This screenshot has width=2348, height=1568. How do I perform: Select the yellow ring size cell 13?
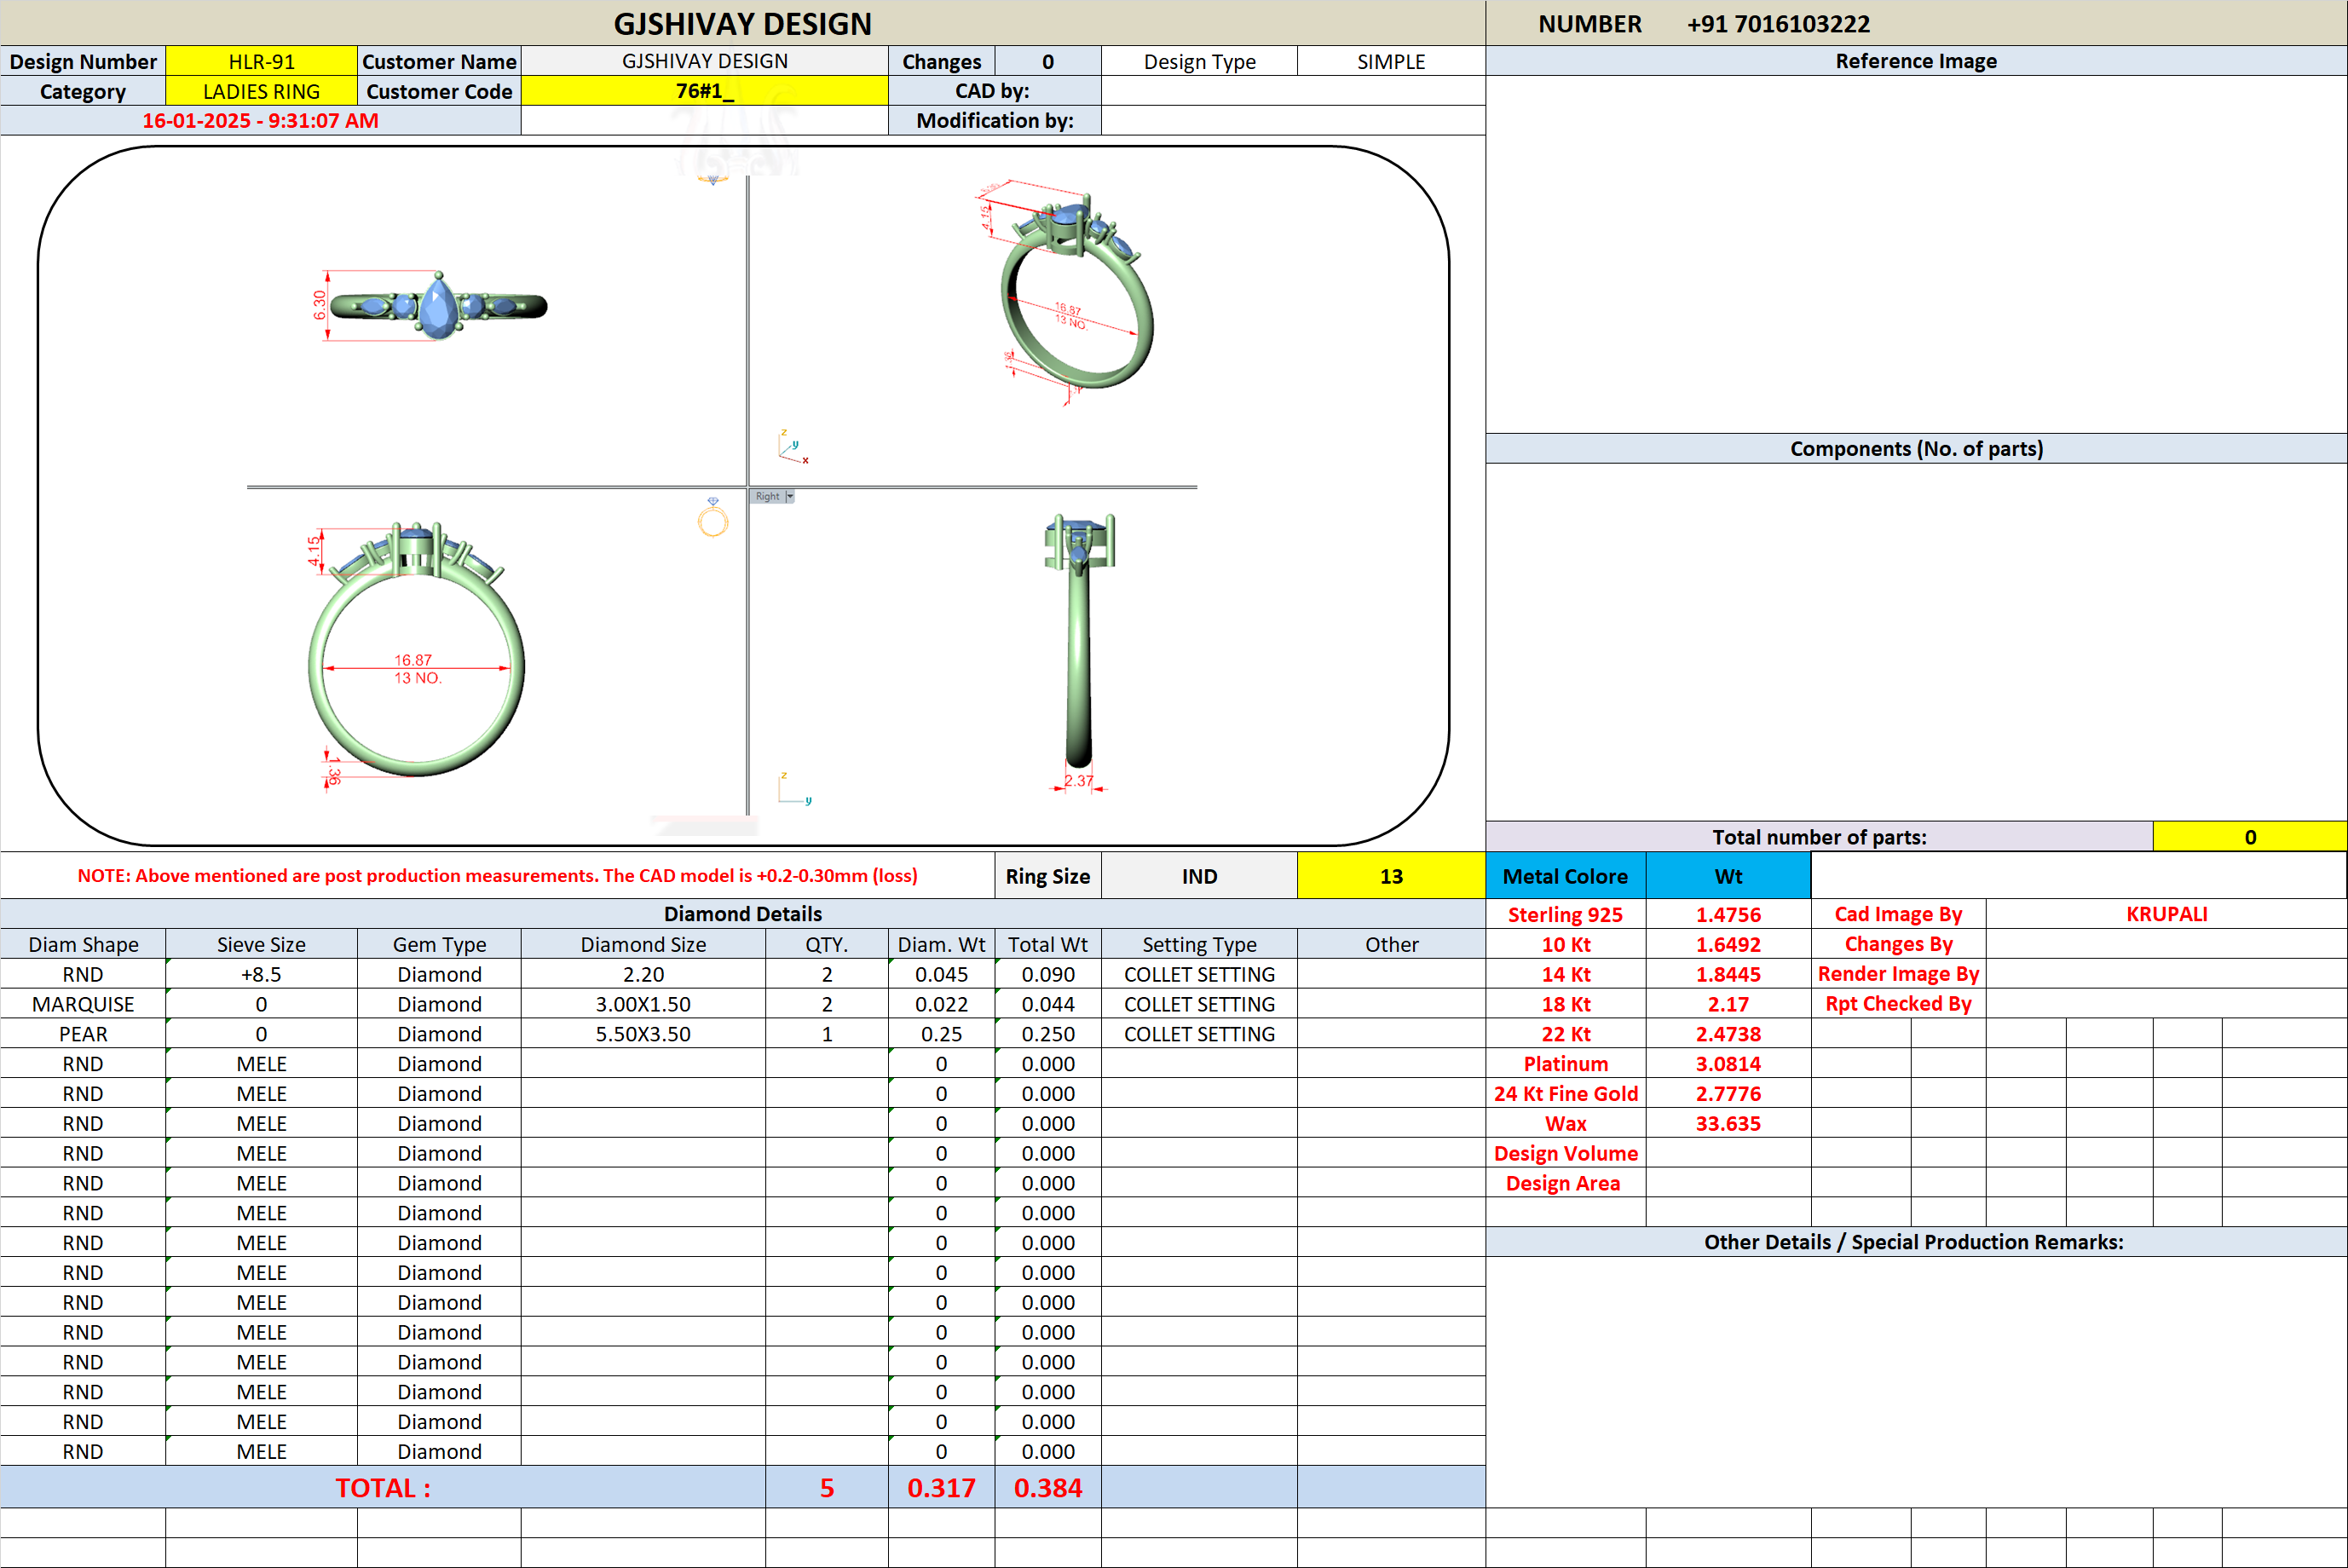coord(1391,876)
